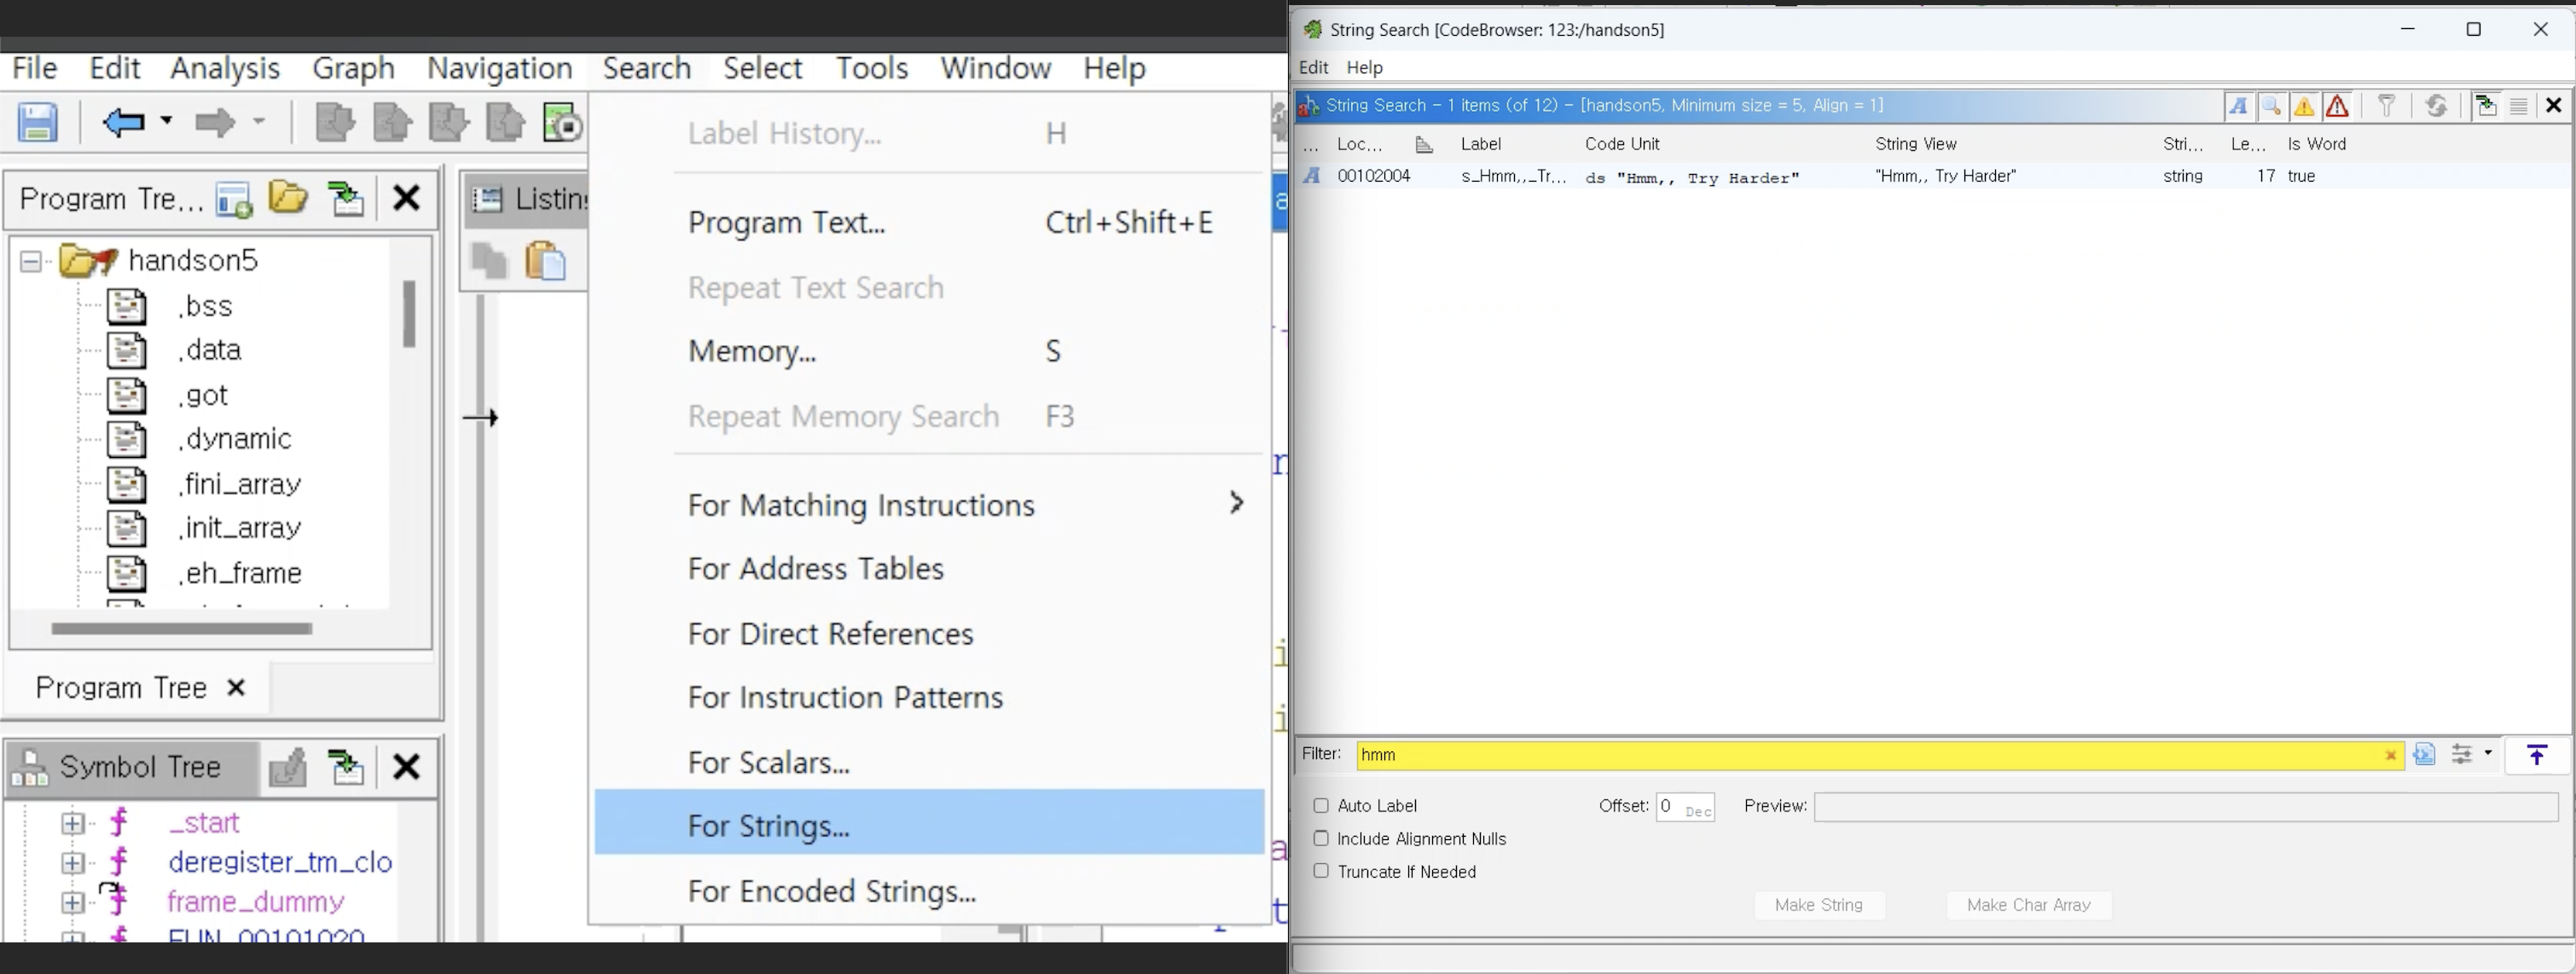Expand the _start function node
The image size is (2576, 974).
coord(72,823)
